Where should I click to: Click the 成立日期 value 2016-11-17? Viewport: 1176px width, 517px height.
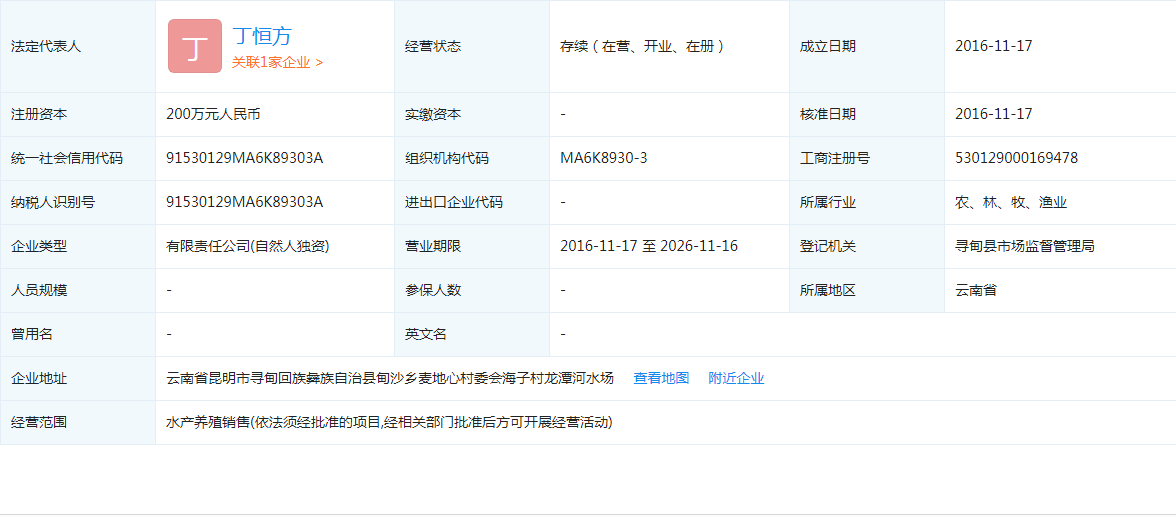coord(993,46)
